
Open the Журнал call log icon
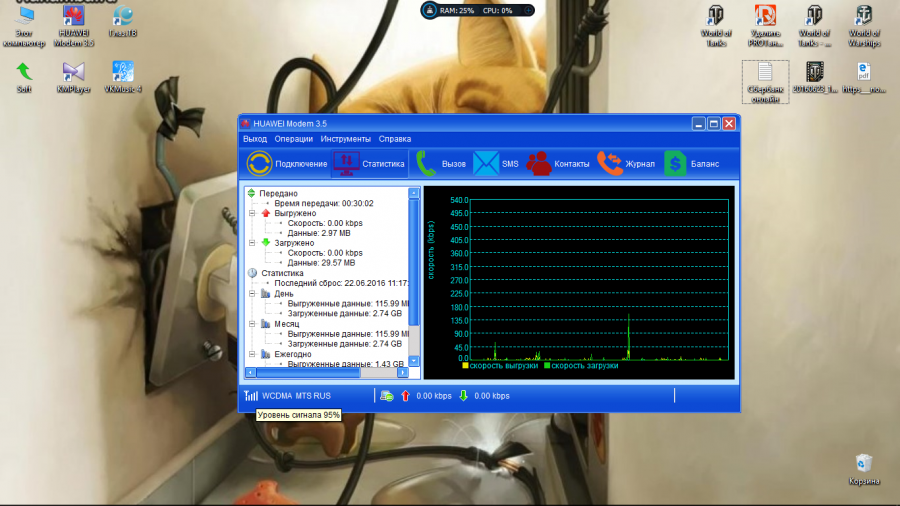[x=610, y=164]
